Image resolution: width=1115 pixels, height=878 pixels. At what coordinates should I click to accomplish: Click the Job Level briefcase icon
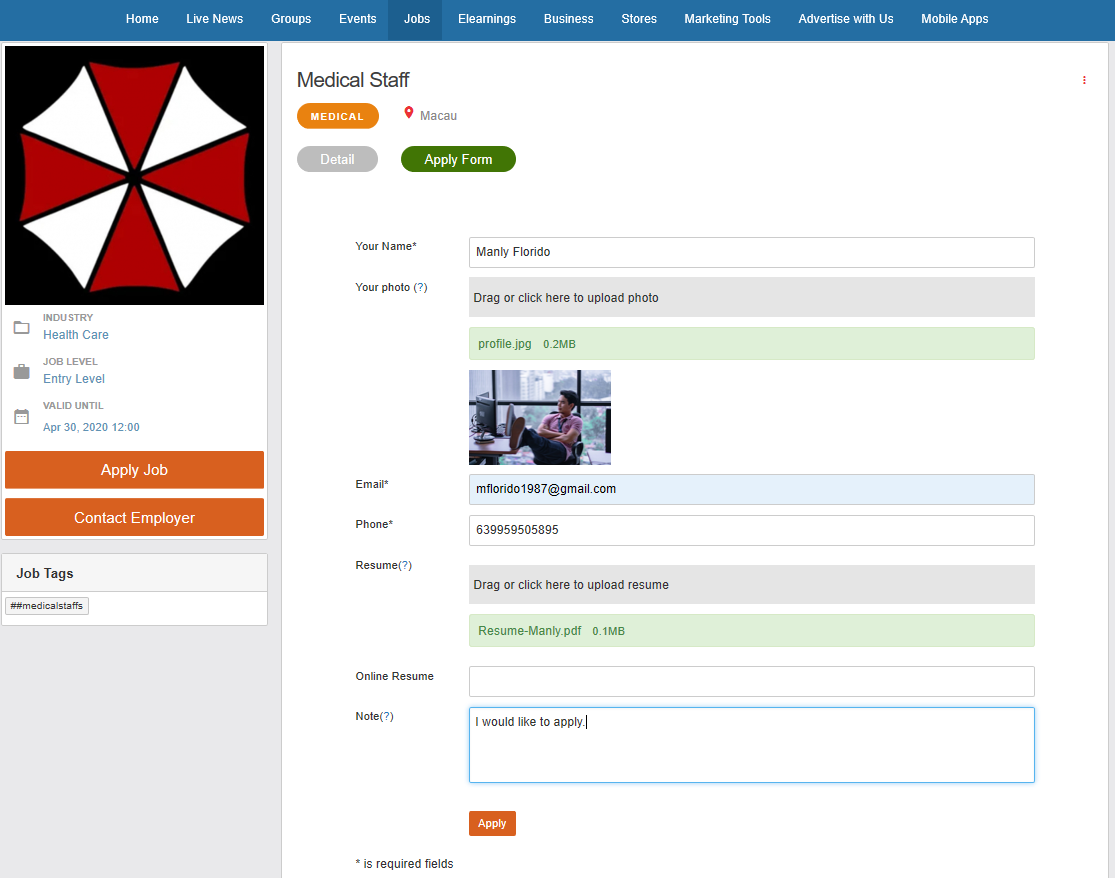pos(21,371)
